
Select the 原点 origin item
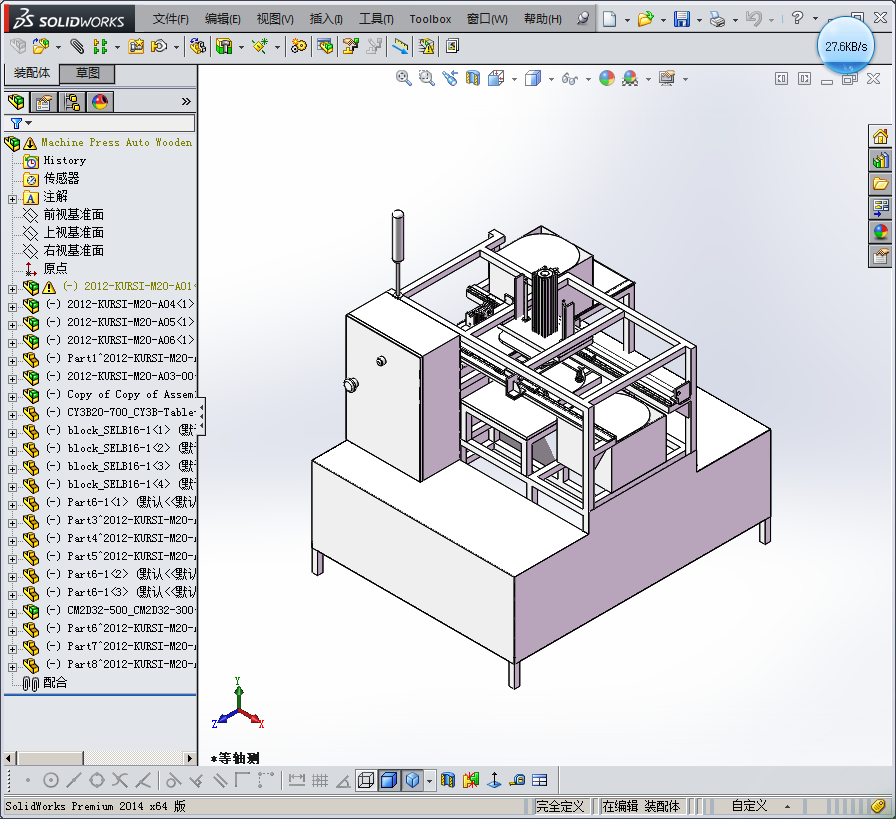pyautogui.click(x=55, y=268)
